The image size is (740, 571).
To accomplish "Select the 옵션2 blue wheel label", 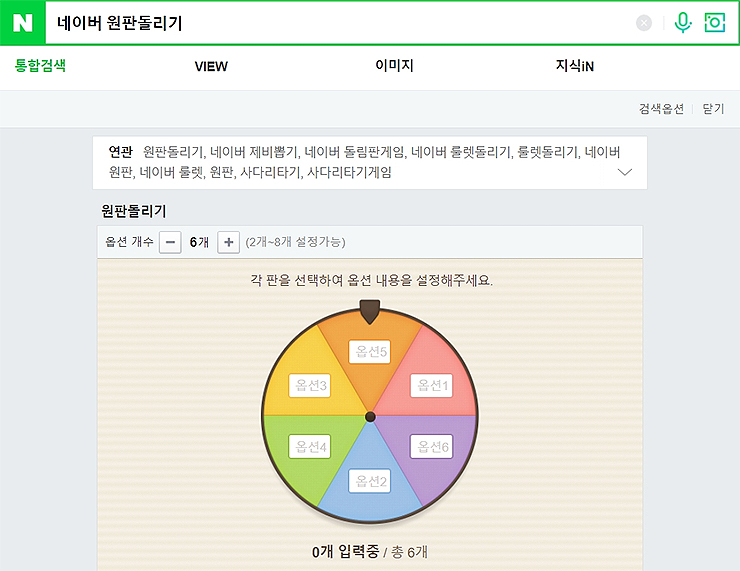I will (370, 481).
